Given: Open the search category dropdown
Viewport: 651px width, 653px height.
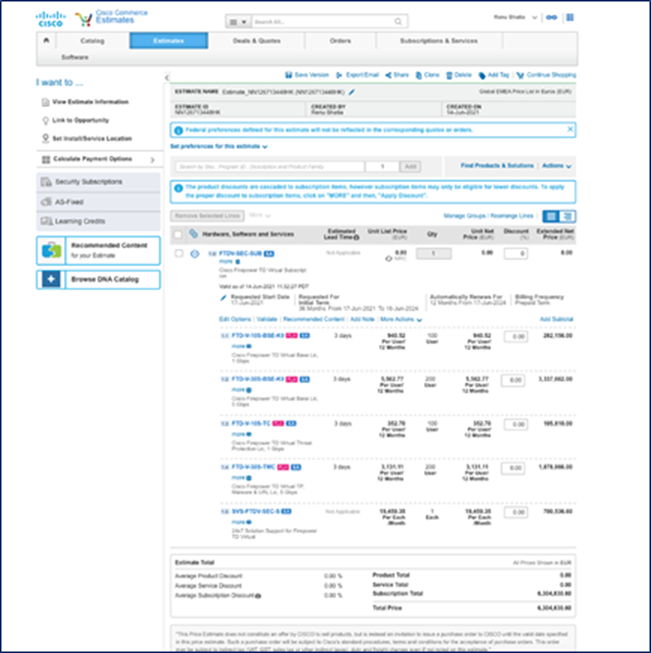Looking at the screenshot, I should tap(238, 22).
